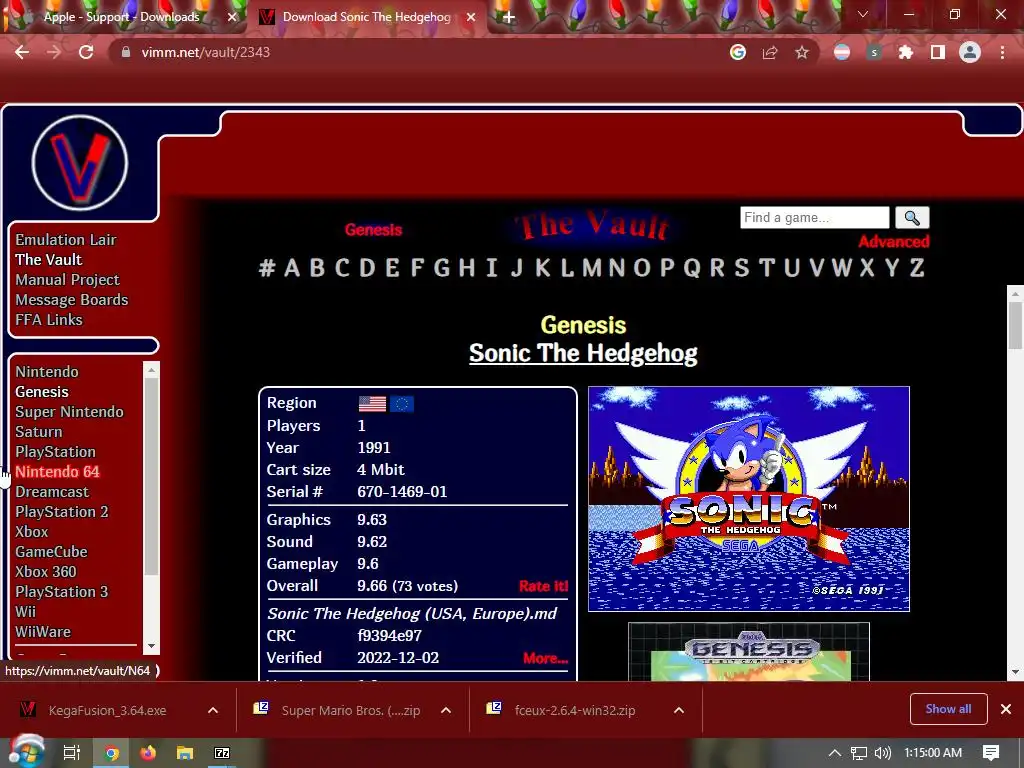
Task: Show hidden tray icons chevron
Action: (x=835, y=753)
